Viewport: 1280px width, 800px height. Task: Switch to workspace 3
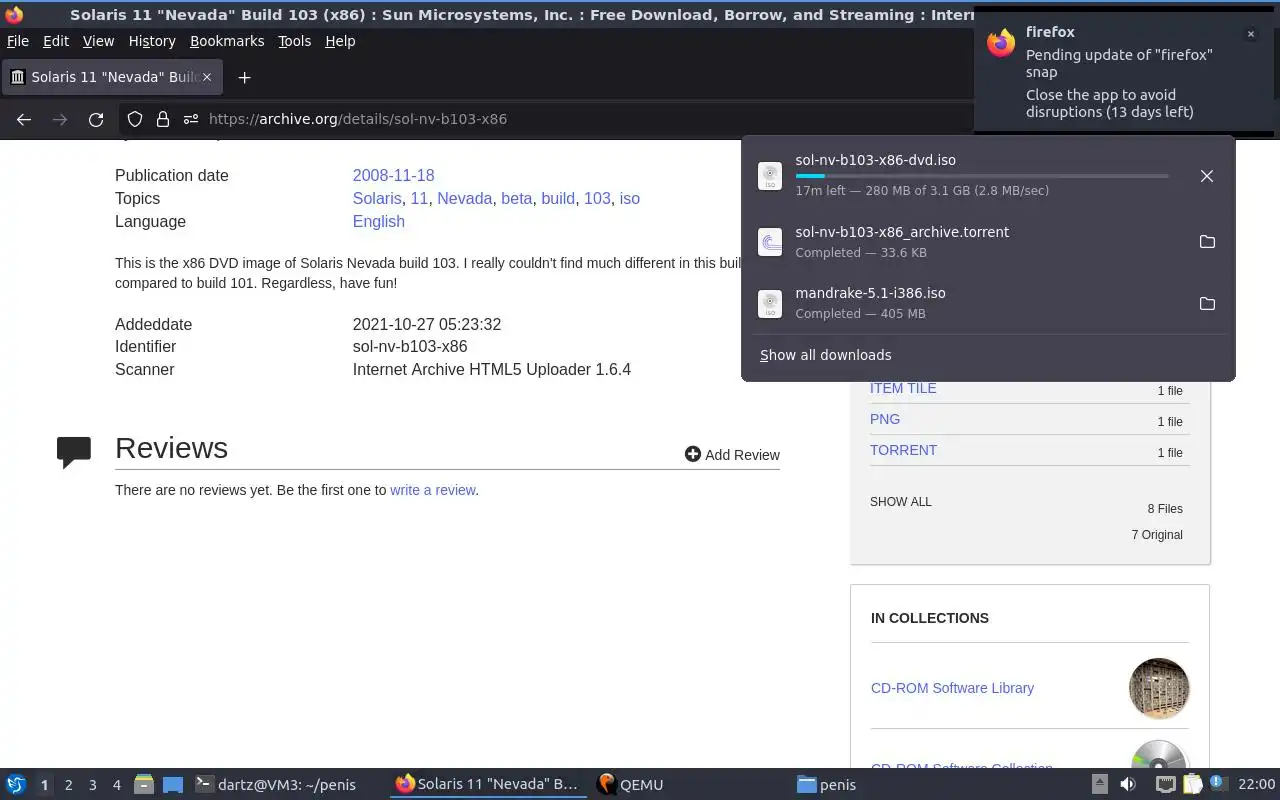[x=93, y=785]
